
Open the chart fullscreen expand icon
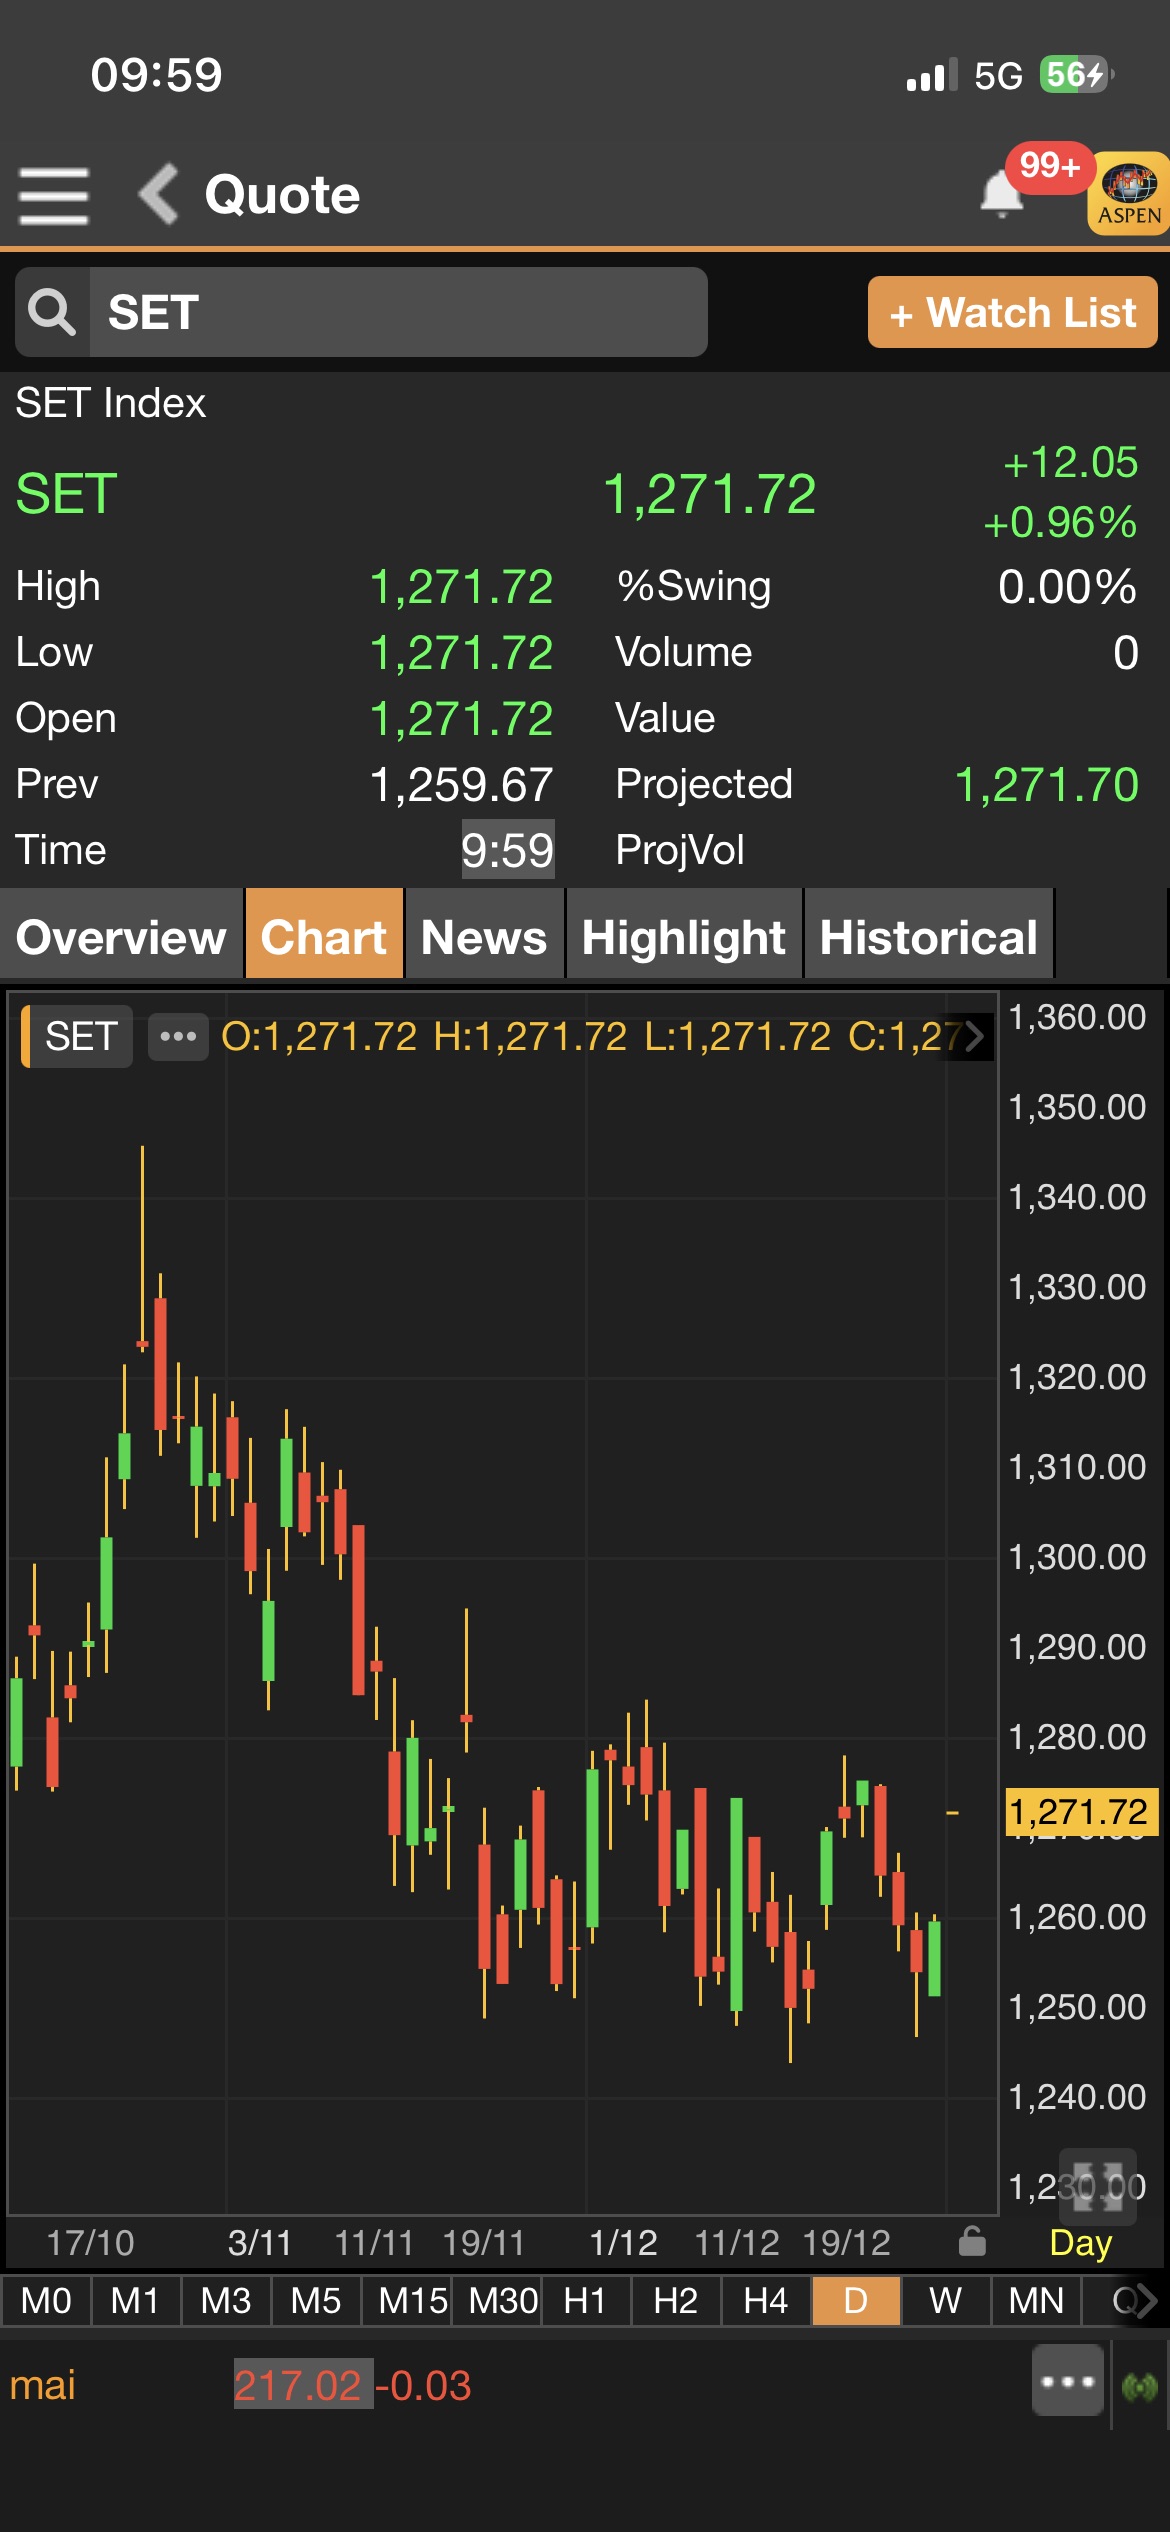(1097, 2183)
